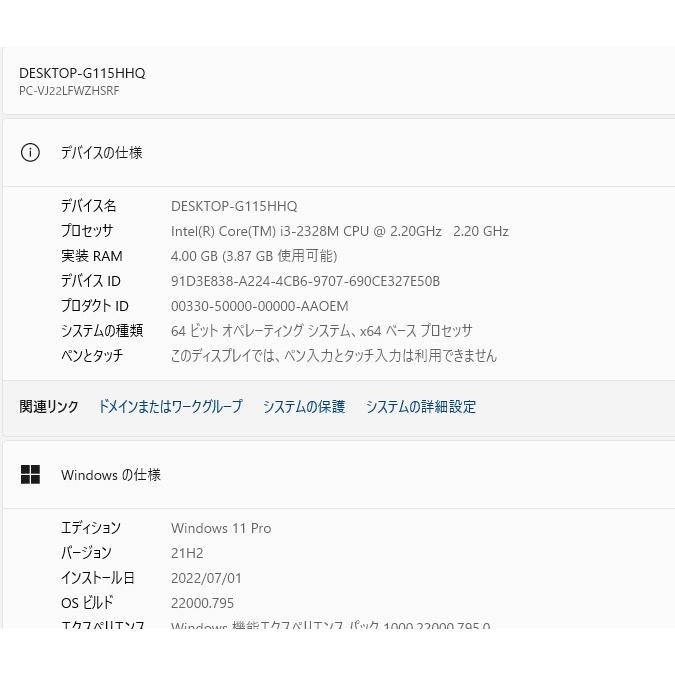675x675 pixels.
Task: Open the システムの保護 link
Action: coord(304,407)
